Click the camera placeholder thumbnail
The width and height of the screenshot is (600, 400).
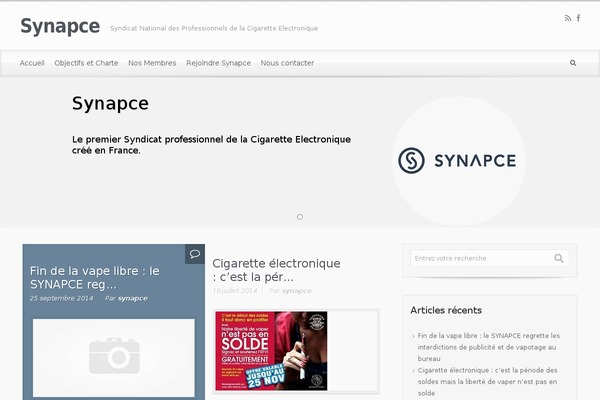114,358
